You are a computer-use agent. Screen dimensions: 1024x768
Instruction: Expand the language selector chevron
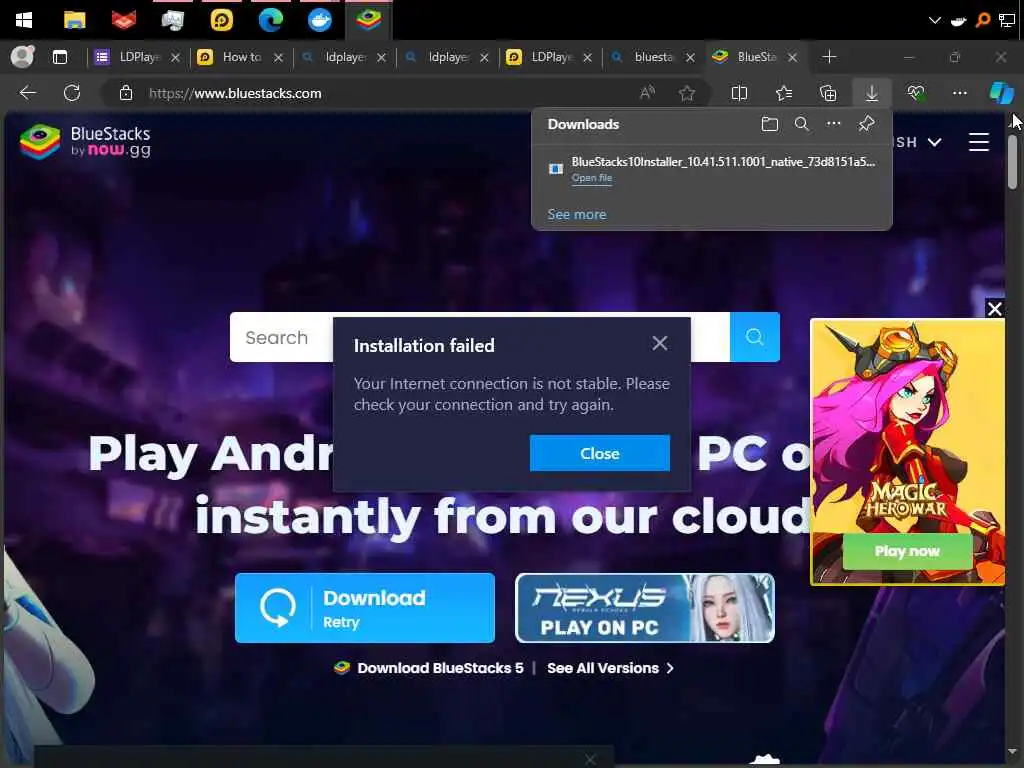tap(935, 142)
